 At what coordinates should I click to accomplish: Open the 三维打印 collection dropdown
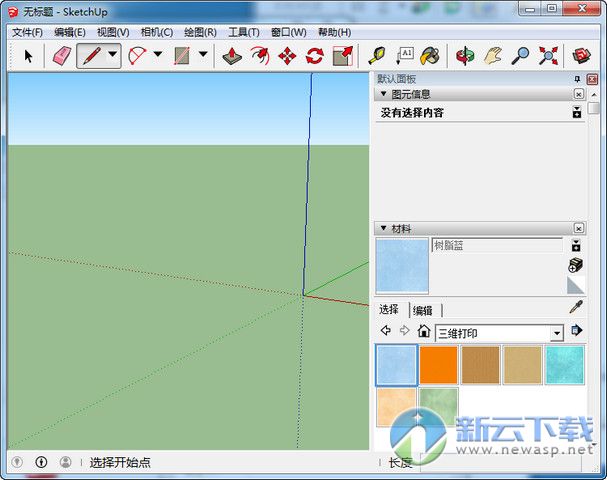(557, 333)
